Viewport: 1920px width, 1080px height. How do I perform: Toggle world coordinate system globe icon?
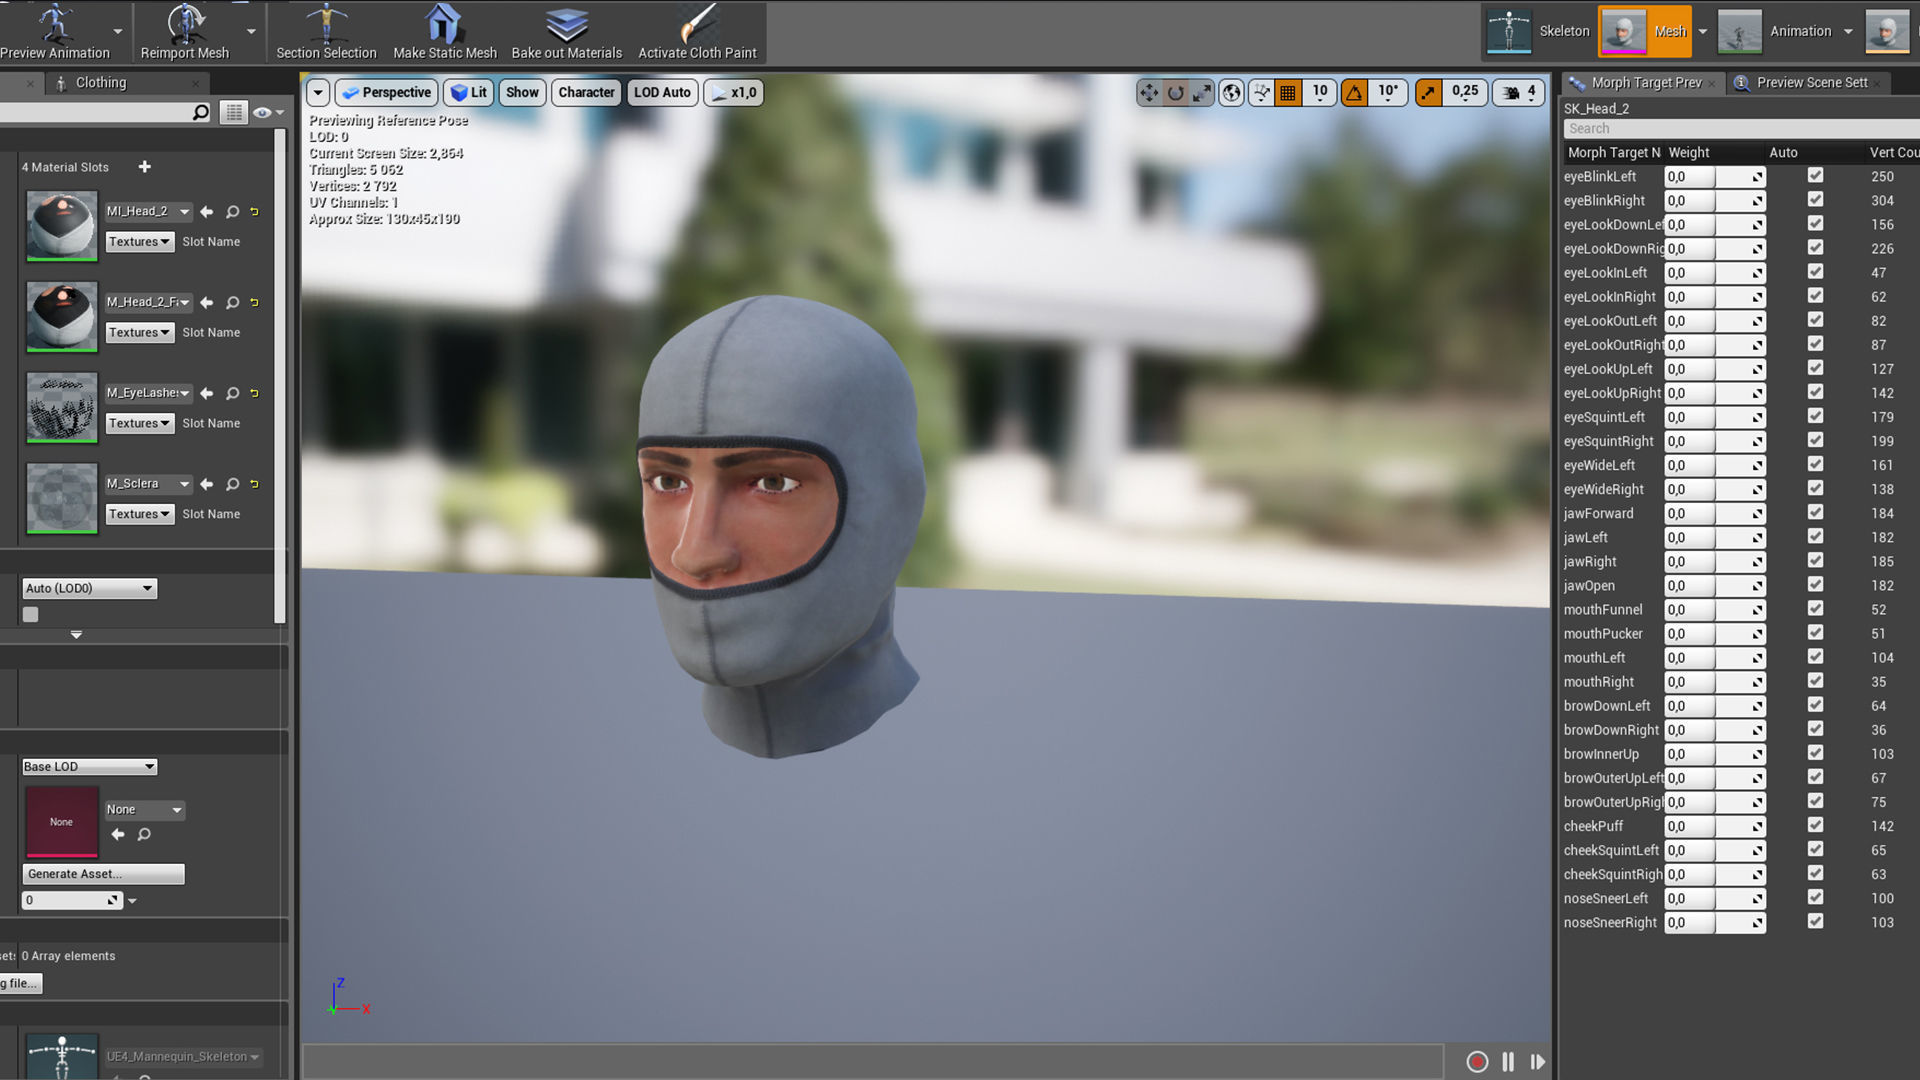1232,93
